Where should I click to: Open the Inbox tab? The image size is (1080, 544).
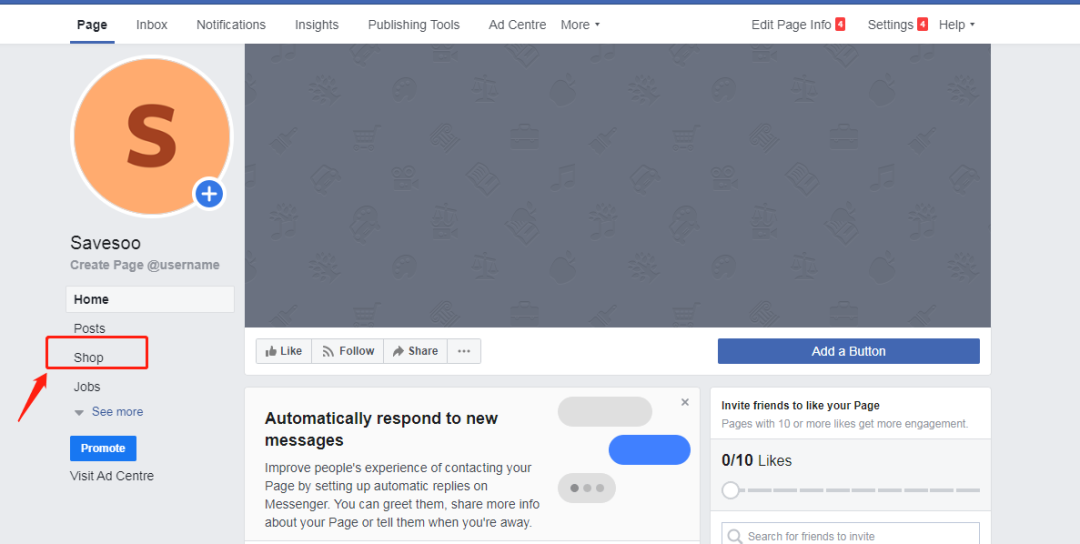click(x=152, y=25)
